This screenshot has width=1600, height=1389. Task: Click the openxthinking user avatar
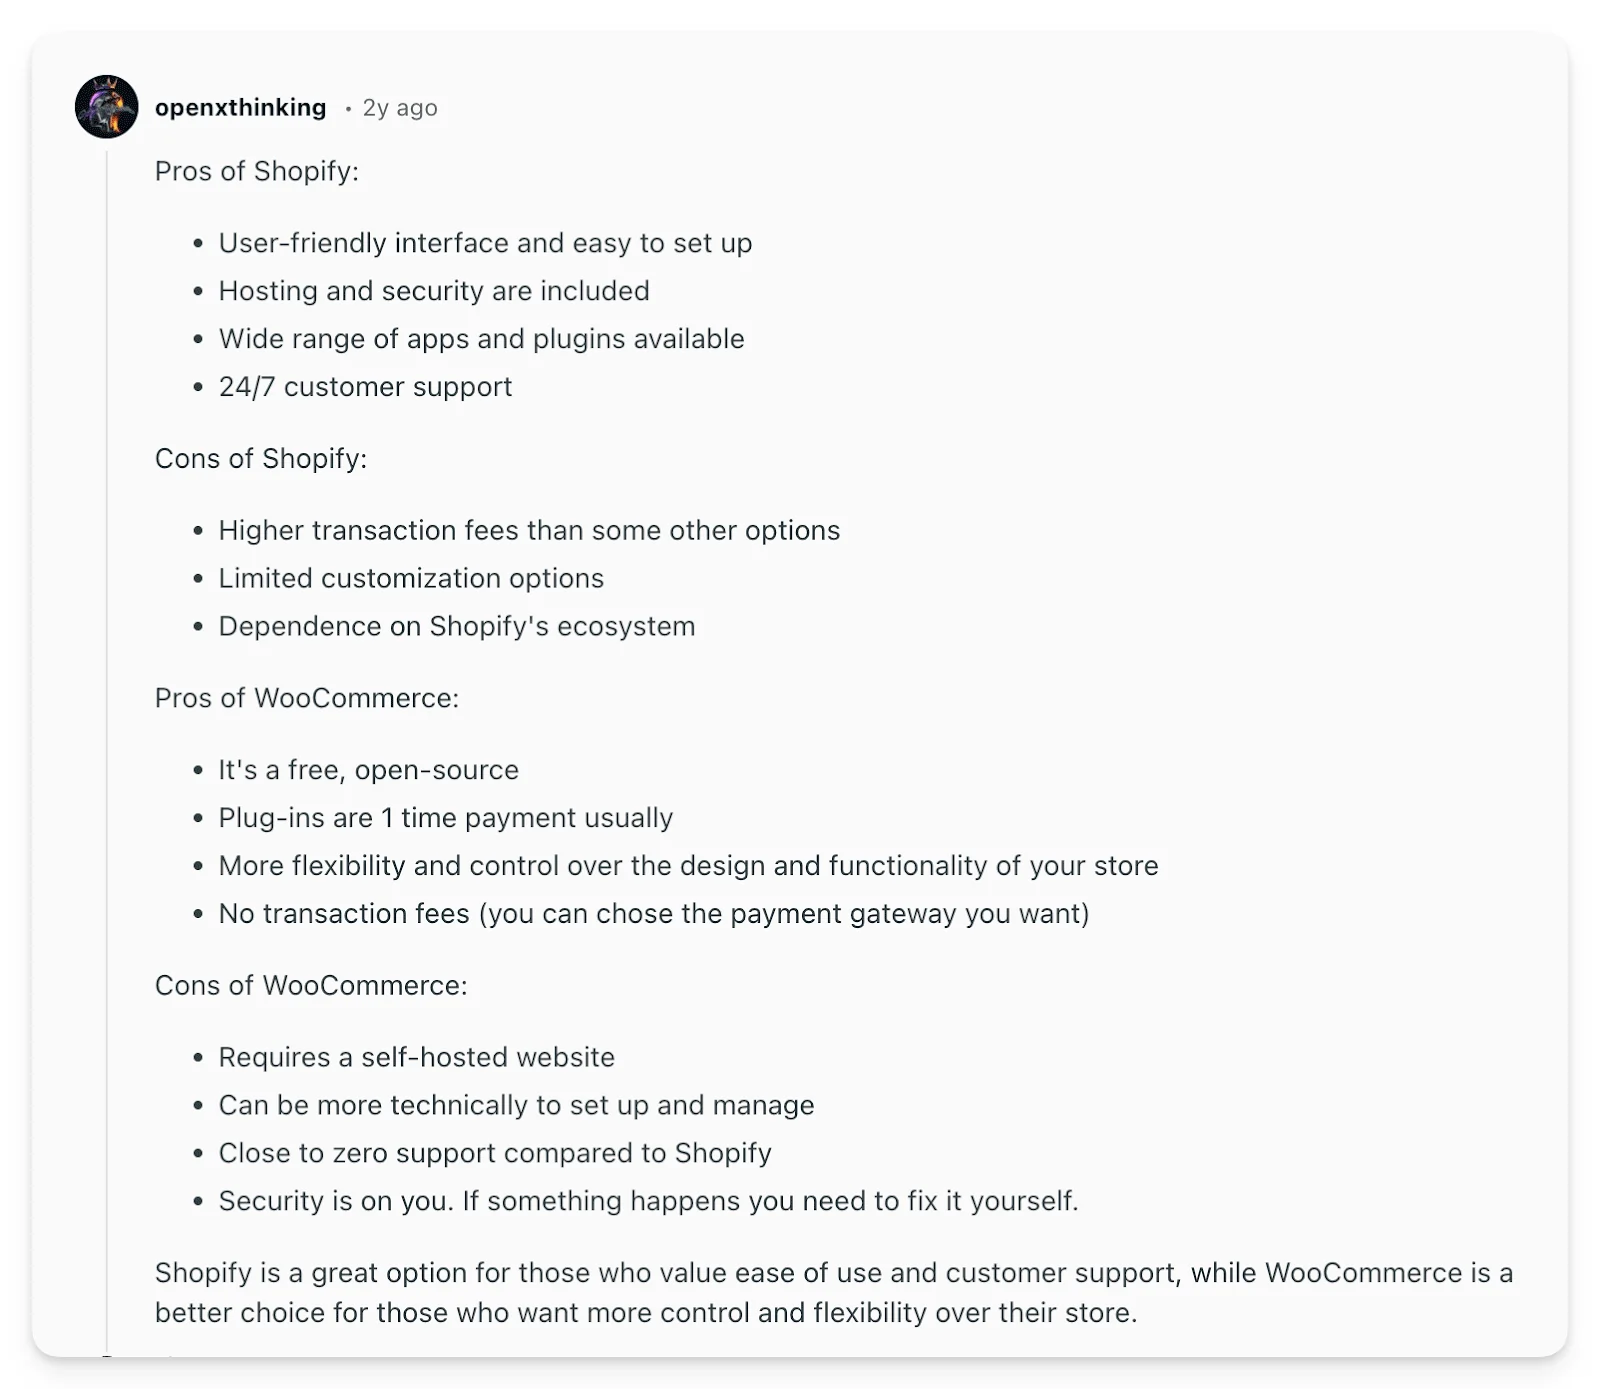pos(106,106)
